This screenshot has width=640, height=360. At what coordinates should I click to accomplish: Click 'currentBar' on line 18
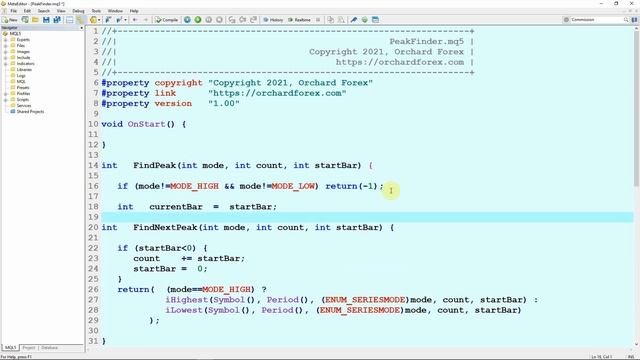(176, 207)
